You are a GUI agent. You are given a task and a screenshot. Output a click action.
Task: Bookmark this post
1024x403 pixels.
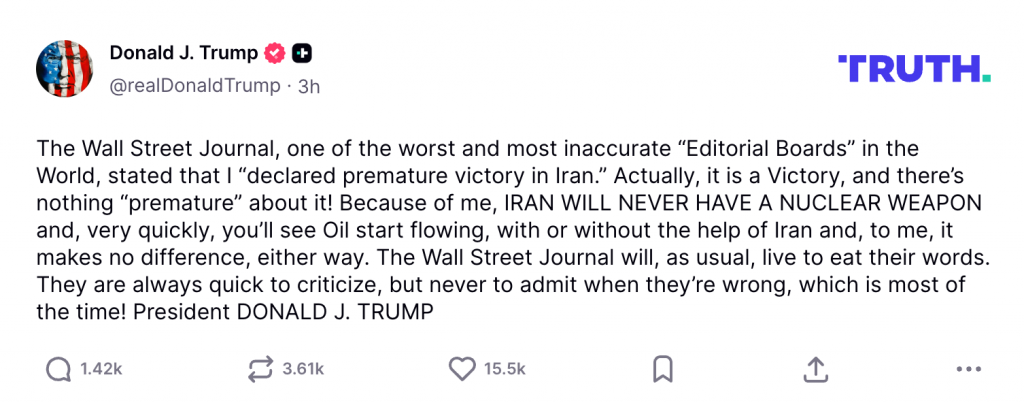(662, 369)
